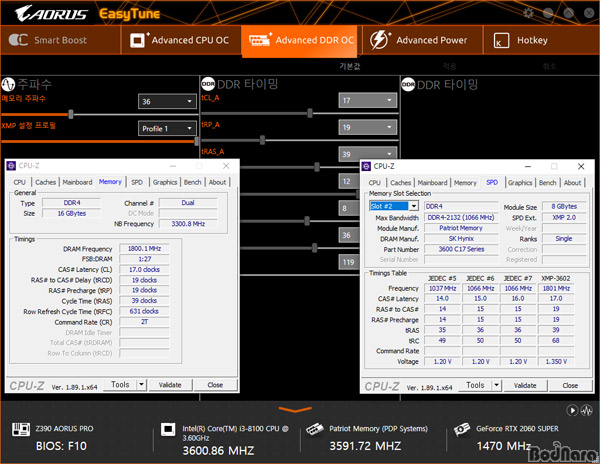
Task: Click Tools button in right CPU-Z window
Action: [475, 386]
